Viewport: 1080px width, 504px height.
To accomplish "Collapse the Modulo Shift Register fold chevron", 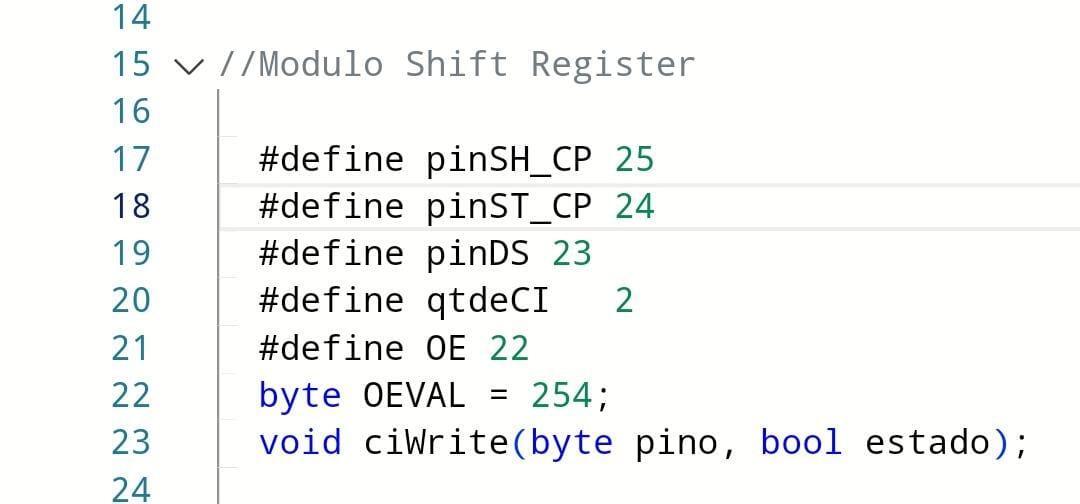I will click(189, 66).
